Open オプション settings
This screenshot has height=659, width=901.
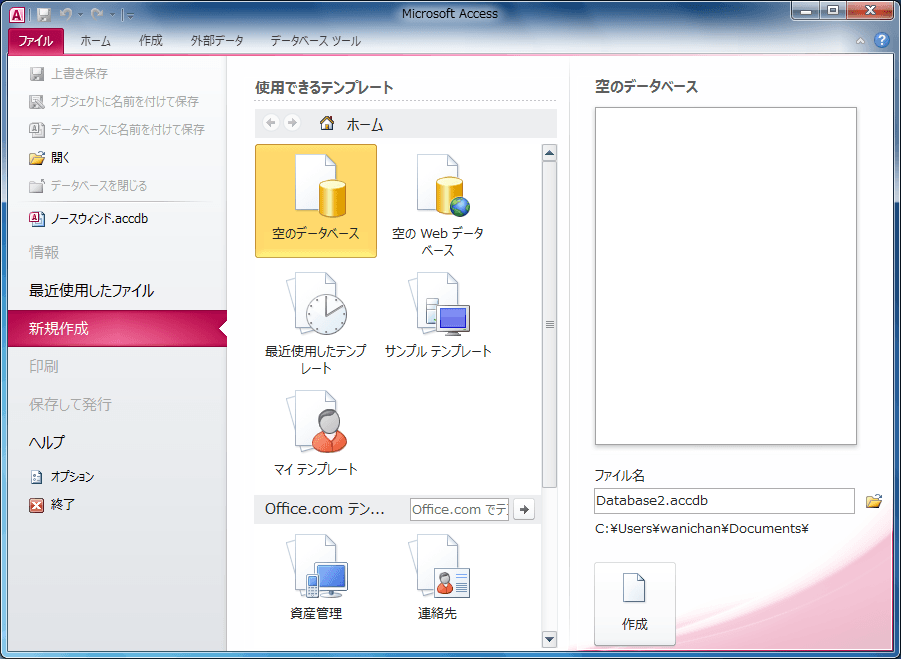point(61,476)
